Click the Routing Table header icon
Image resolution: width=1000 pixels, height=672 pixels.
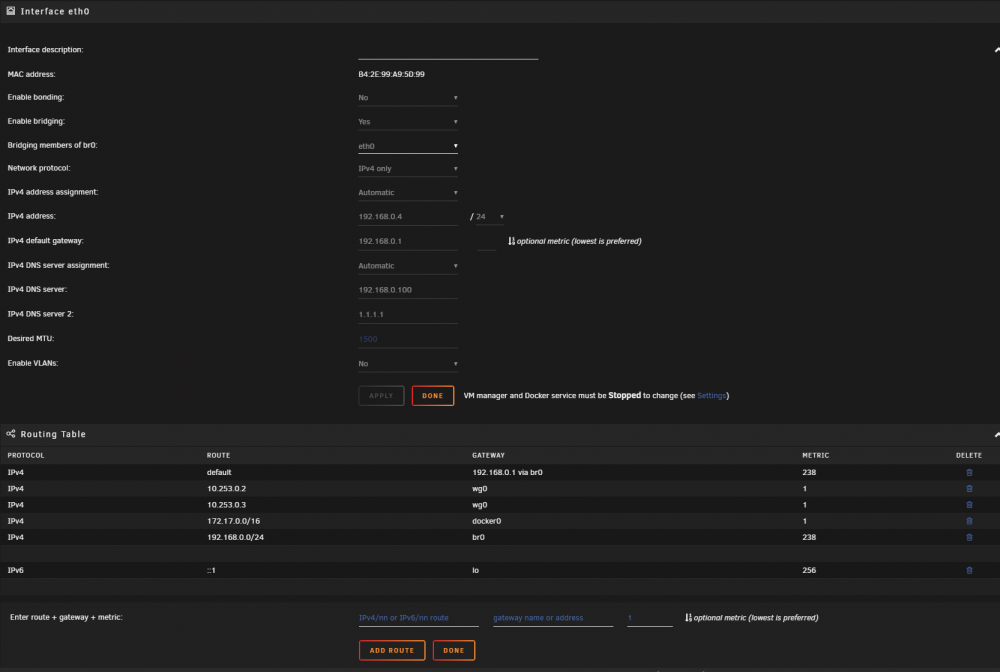click(11, 434)
